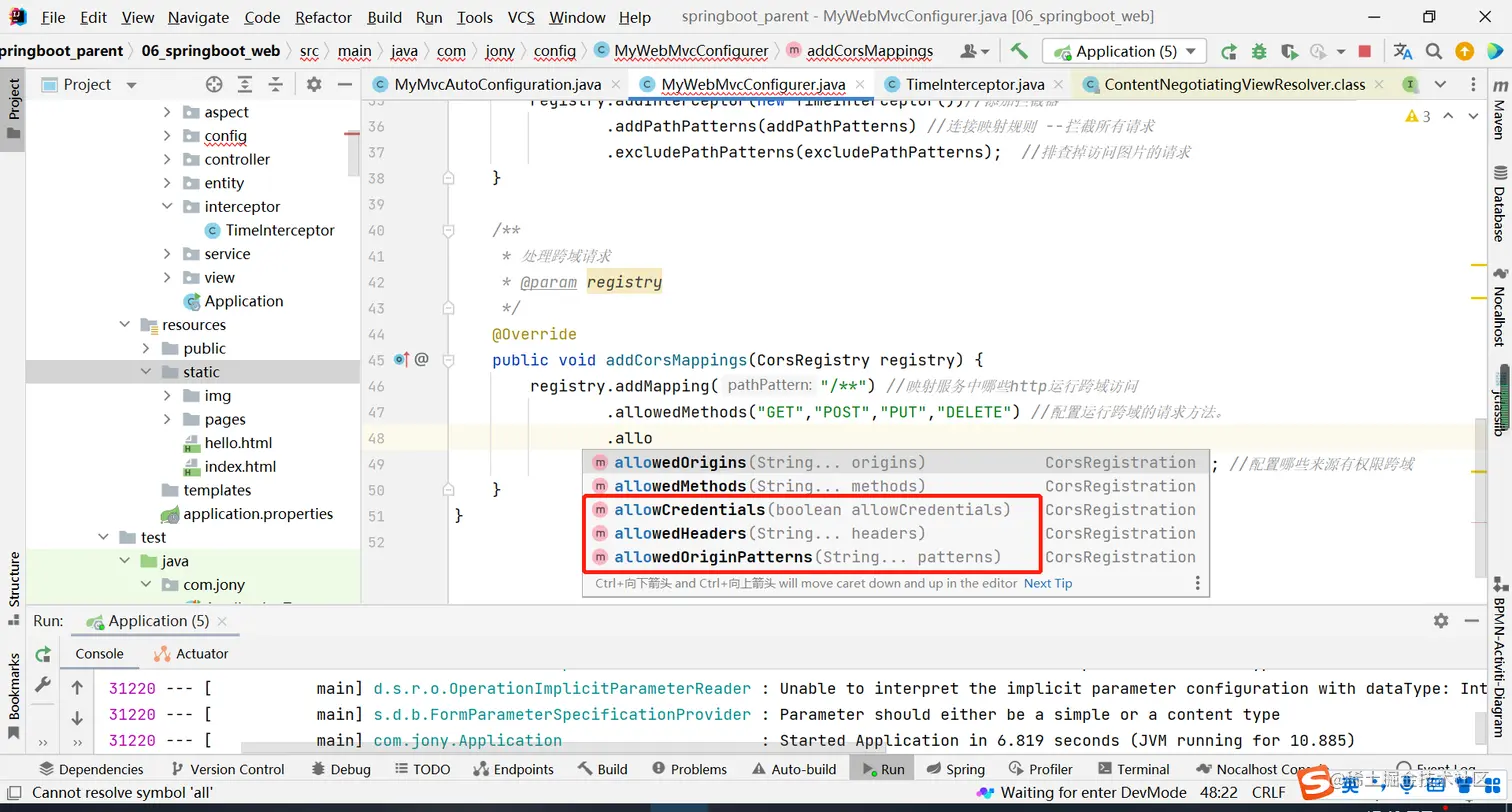The height and width of the screenshot is (812, 1512).
Task: Close the MyMvcAutoConfiguration.java tab
Action: (614, 85)
